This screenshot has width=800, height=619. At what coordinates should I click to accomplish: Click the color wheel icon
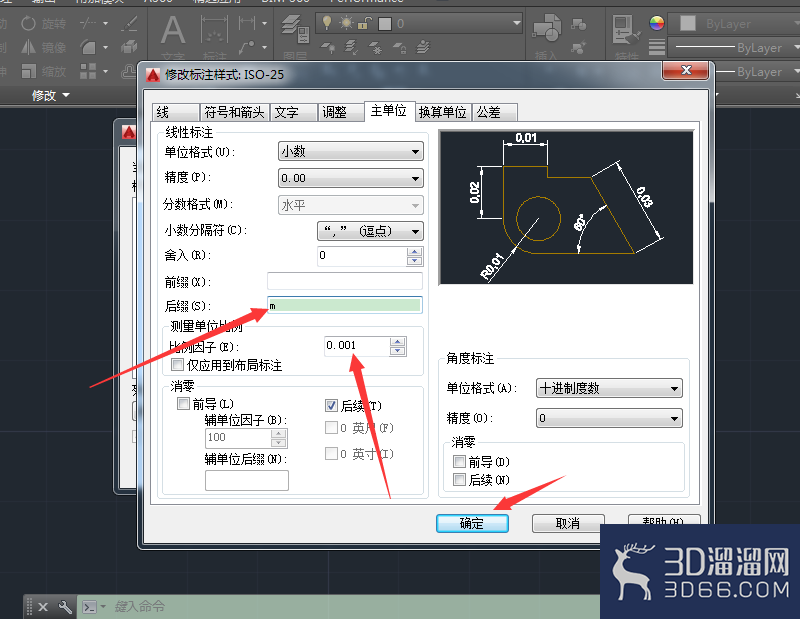[x=657, y=23]
